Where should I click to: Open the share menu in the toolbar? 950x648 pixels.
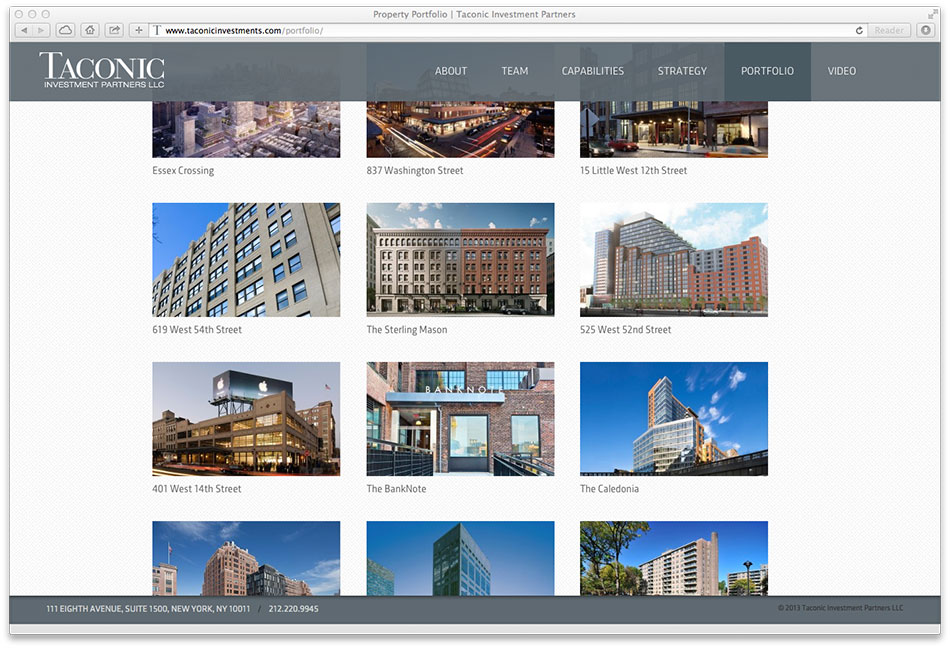[x=113, y=30]
